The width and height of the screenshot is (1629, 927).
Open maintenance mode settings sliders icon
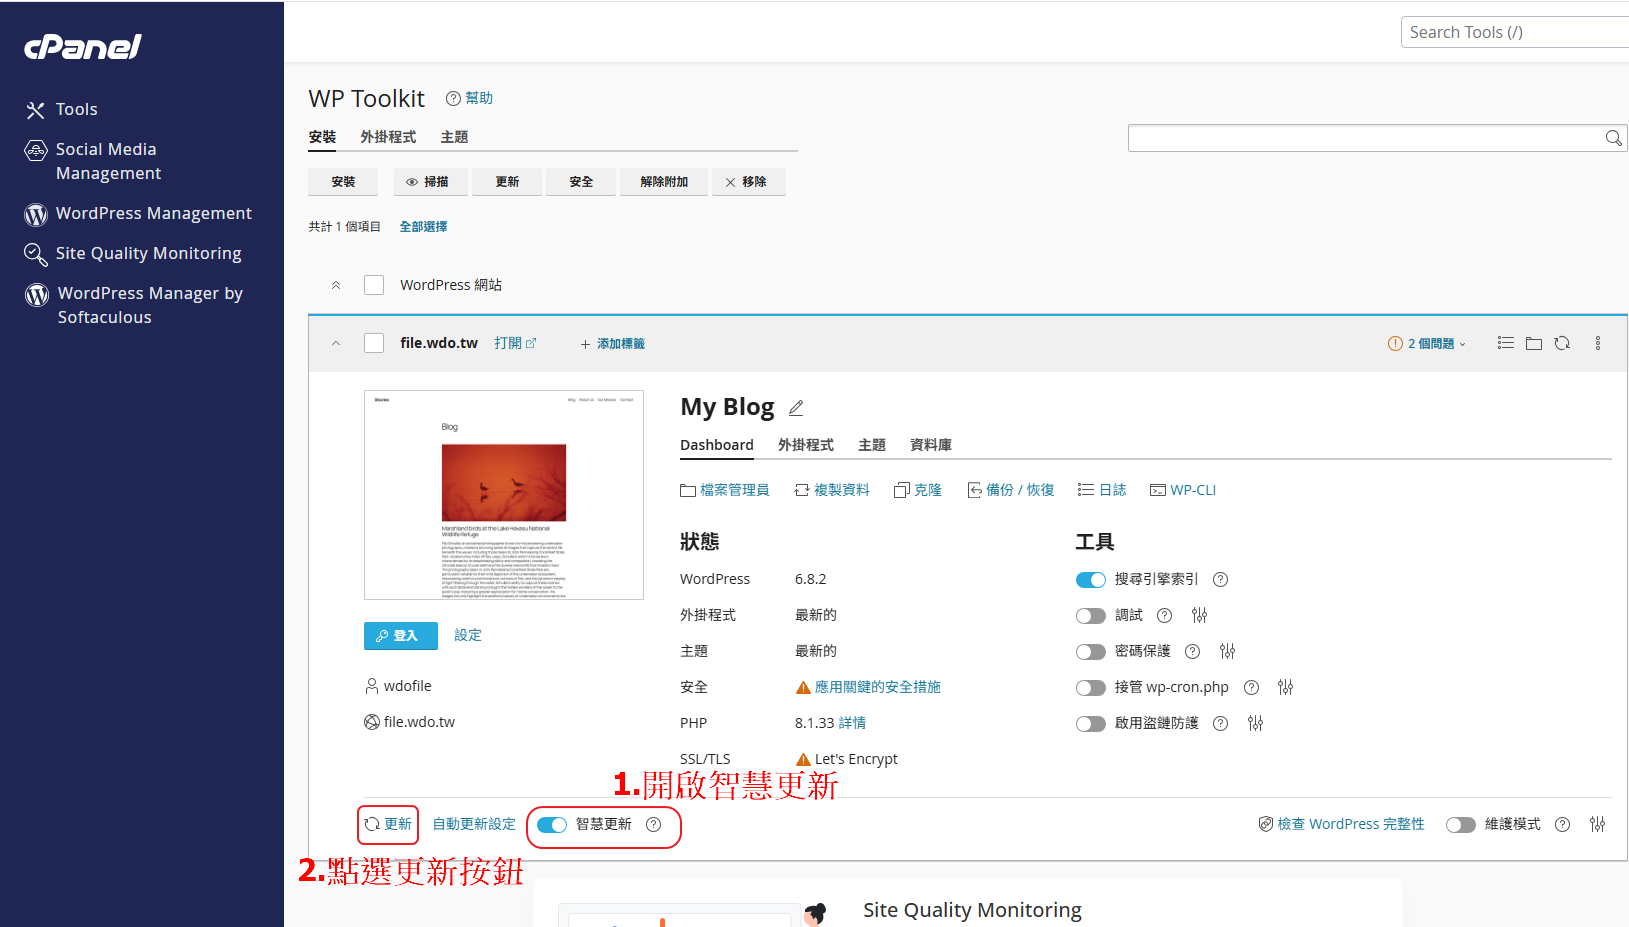pyautogui.click(x=1597, y=824)
